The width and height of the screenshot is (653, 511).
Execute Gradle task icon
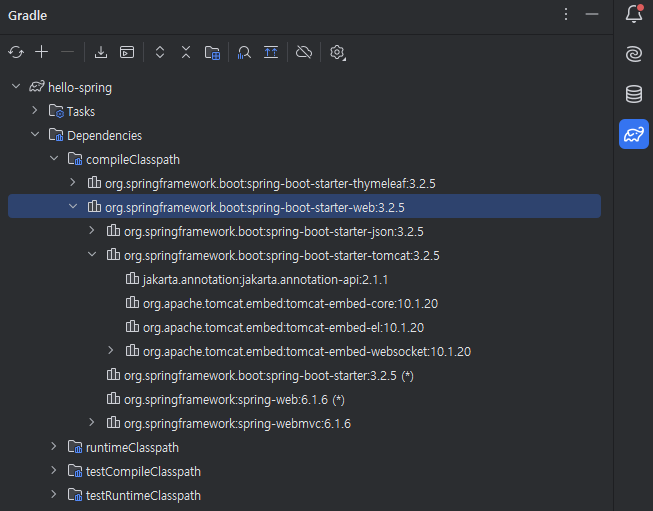point(127,52)
